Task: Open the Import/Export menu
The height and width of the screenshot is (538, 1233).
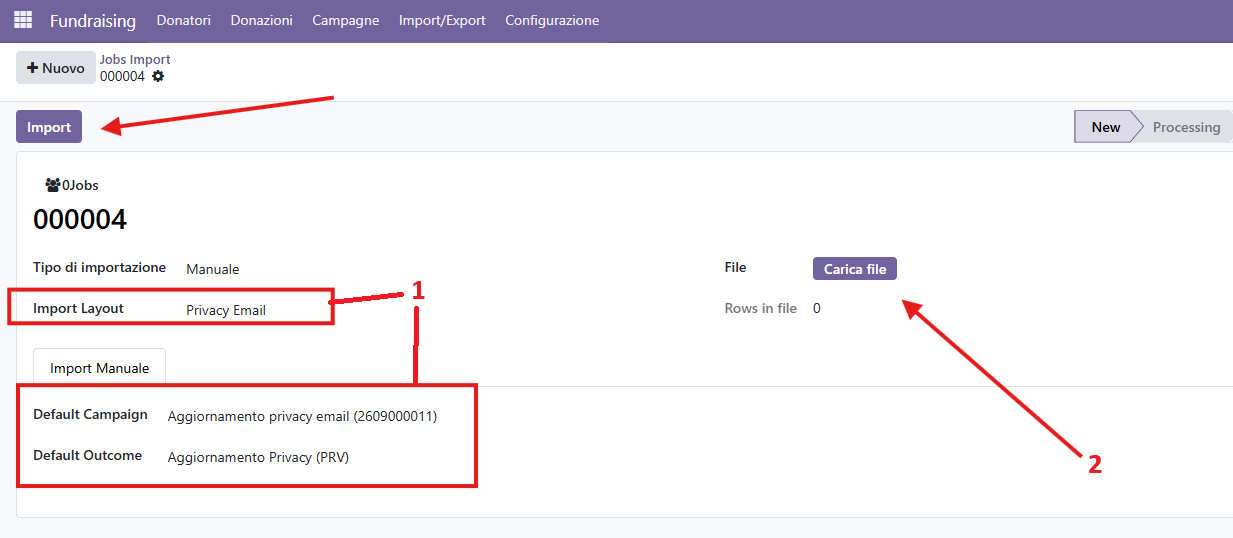Action: point(442,20)
